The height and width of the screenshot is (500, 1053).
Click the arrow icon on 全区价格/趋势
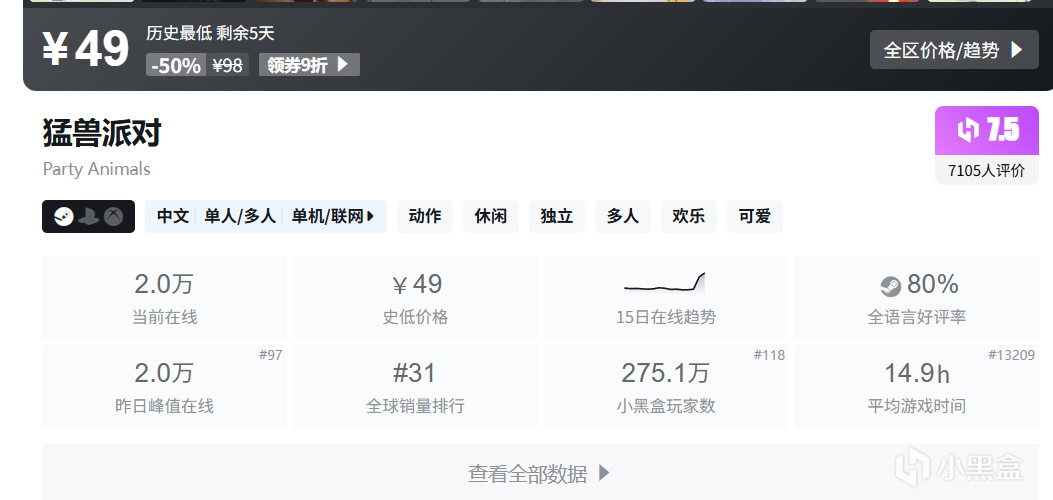point(1016,50)
